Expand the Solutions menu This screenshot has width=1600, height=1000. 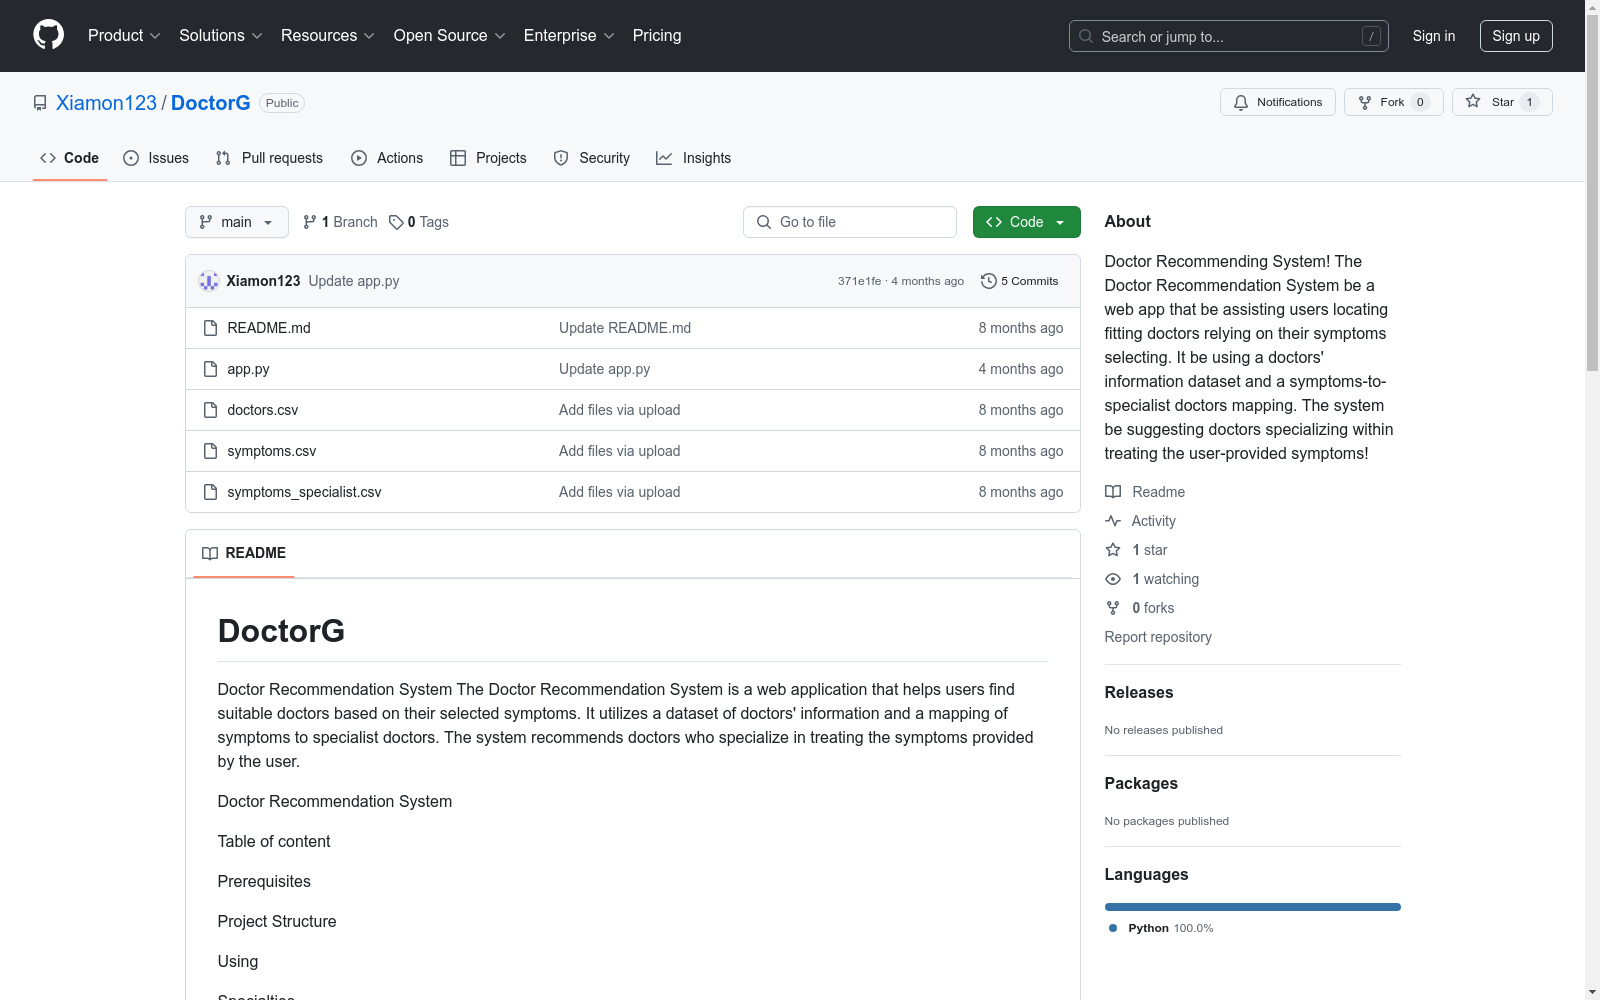point(221,35)
